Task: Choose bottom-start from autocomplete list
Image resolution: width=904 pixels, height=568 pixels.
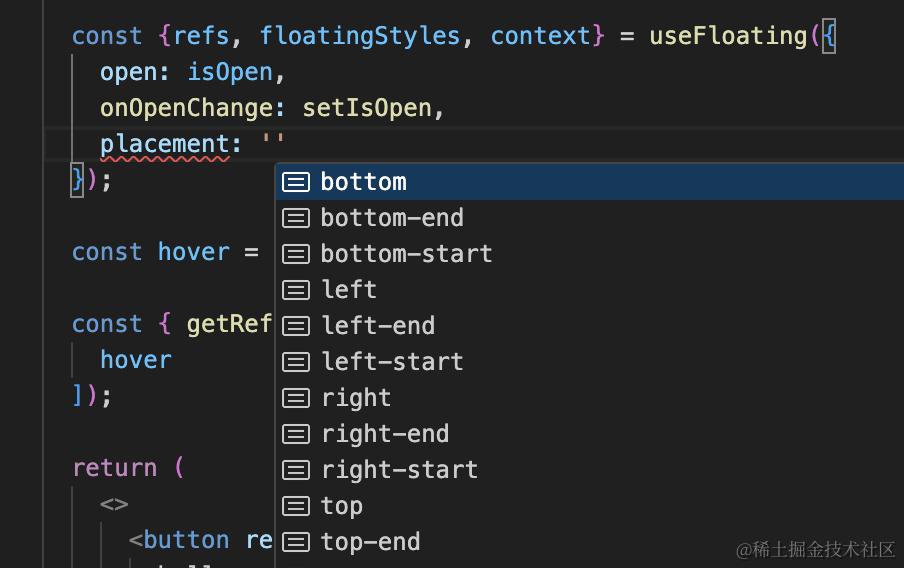Action: [x=406, y=254]
